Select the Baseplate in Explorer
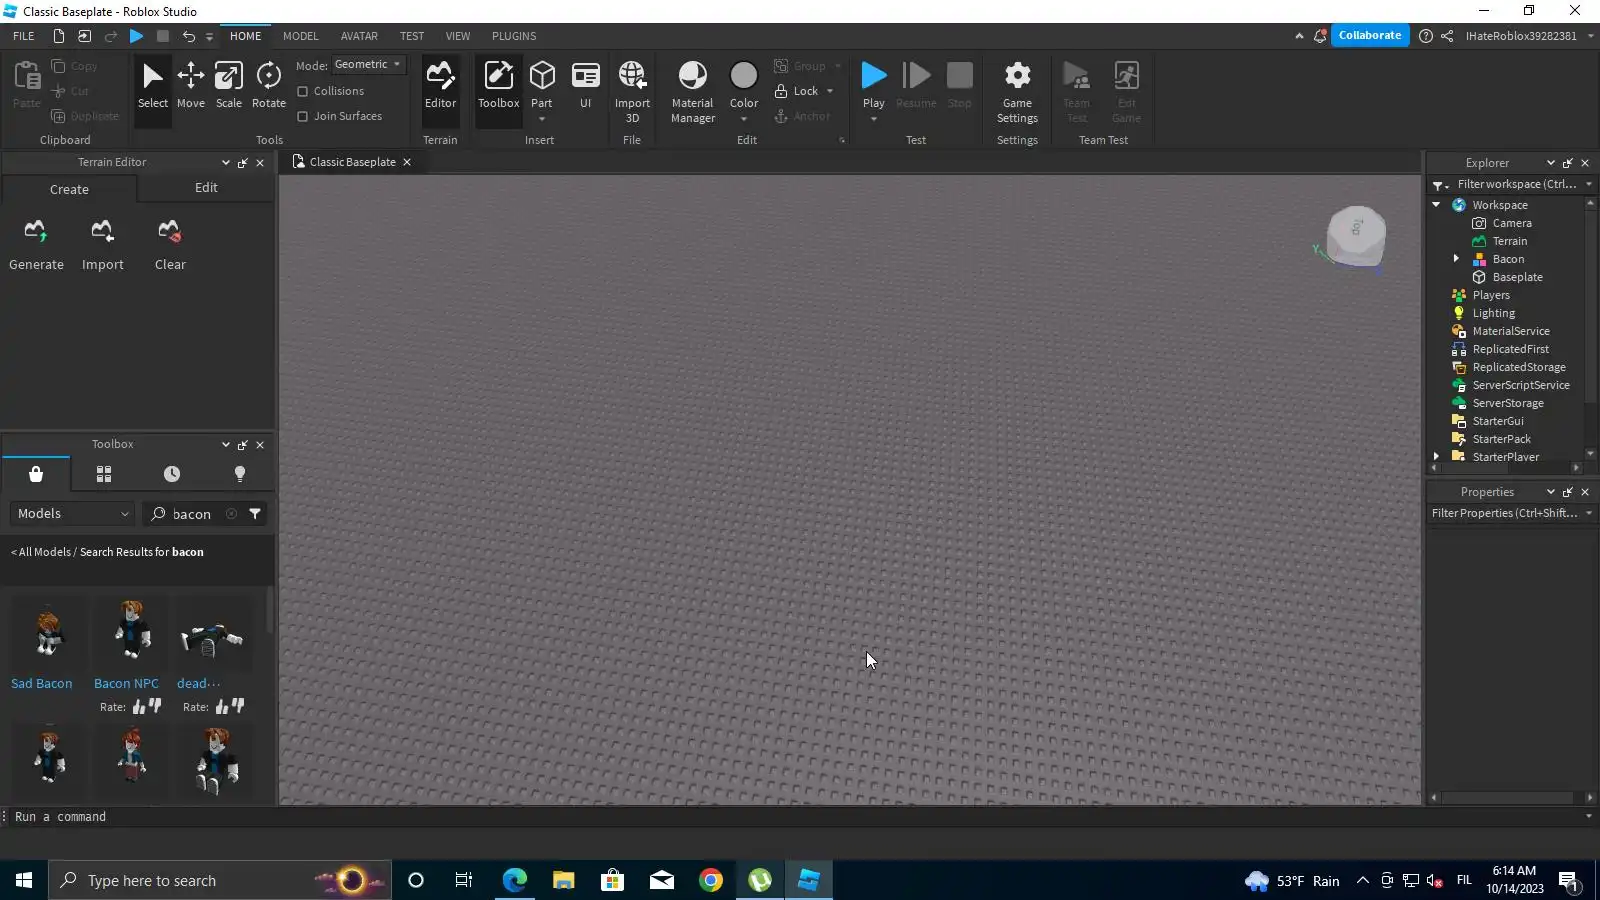The image size is (1600, 900). click(x=1517, y=277)
